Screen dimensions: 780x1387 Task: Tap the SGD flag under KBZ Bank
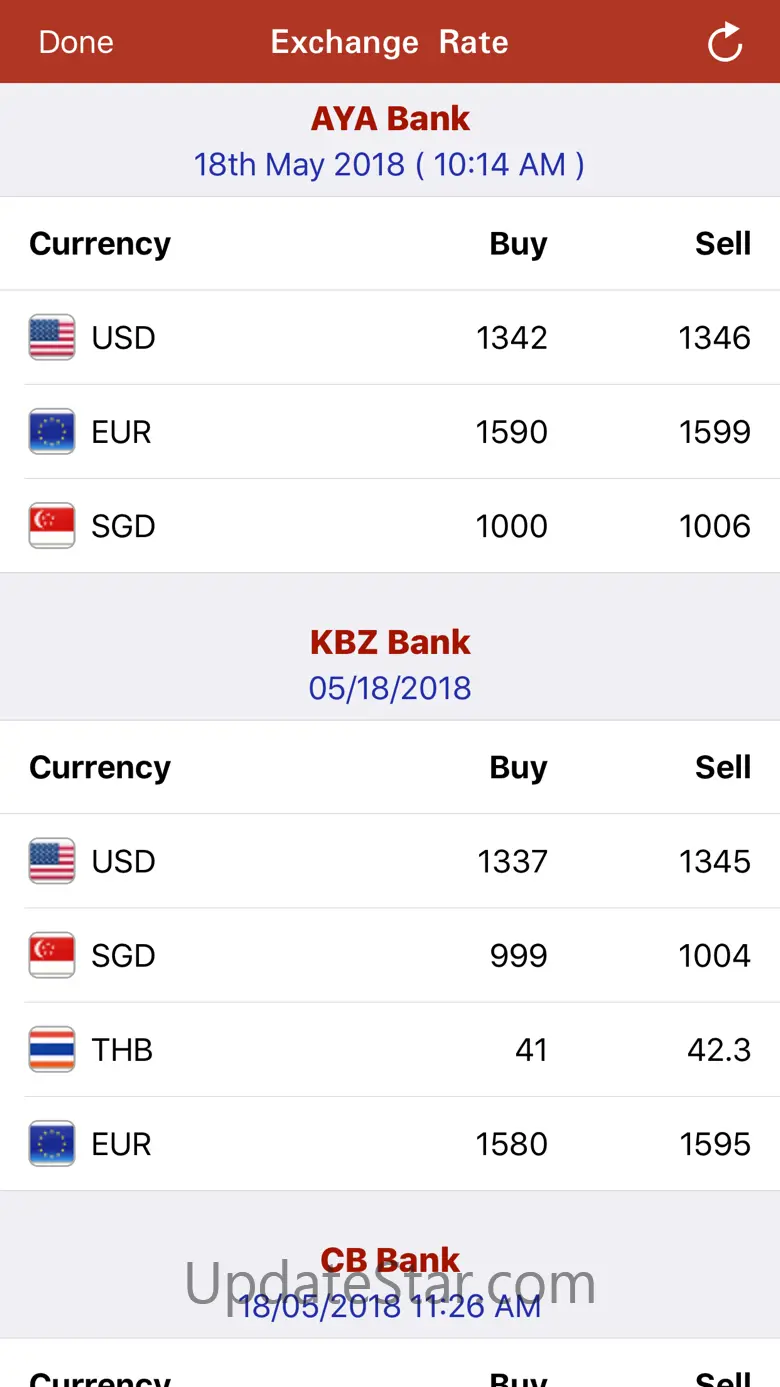52,956
